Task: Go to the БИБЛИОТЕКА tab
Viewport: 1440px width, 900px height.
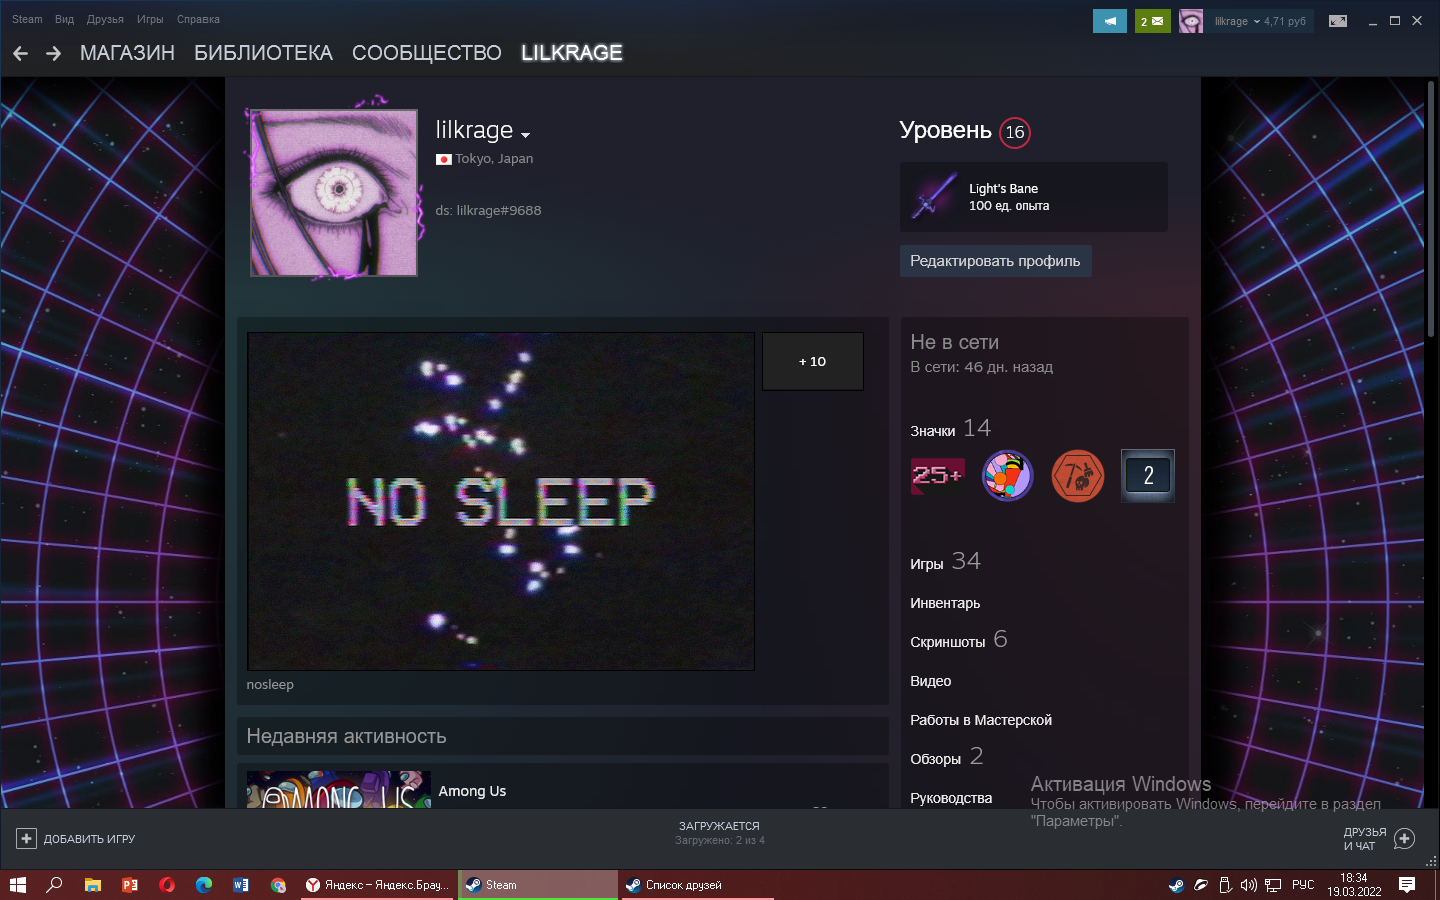Action: 263,53
